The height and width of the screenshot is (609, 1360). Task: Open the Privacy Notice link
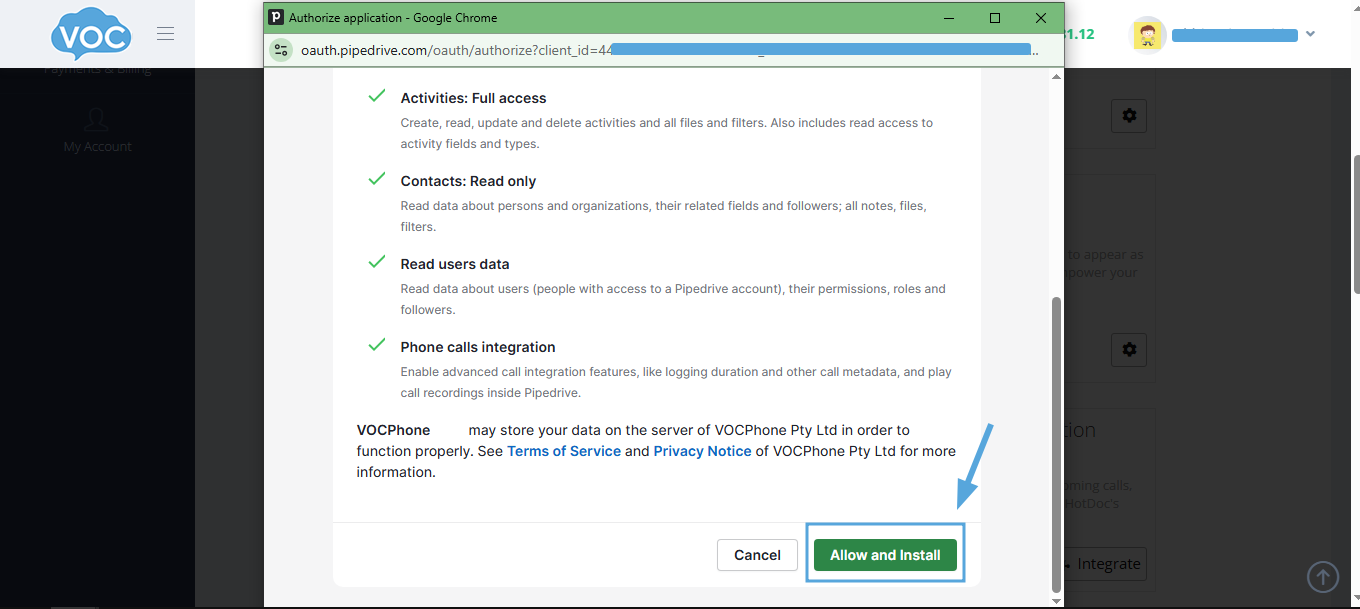[702, 451]
